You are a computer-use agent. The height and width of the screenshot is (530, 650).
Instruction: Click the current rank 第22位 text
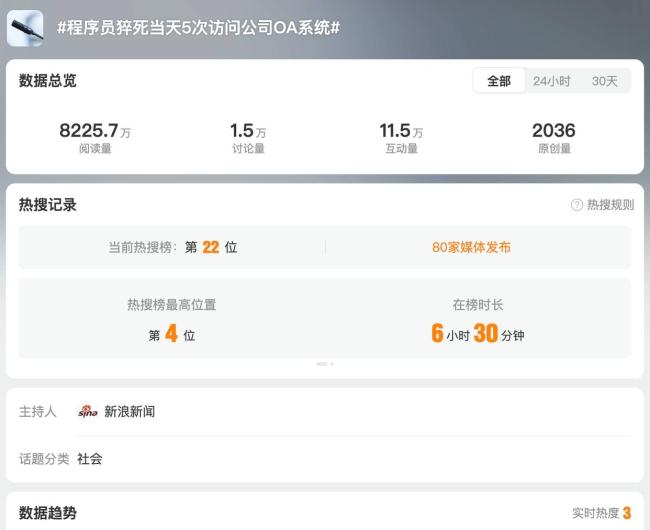click(x=211, y=247)
